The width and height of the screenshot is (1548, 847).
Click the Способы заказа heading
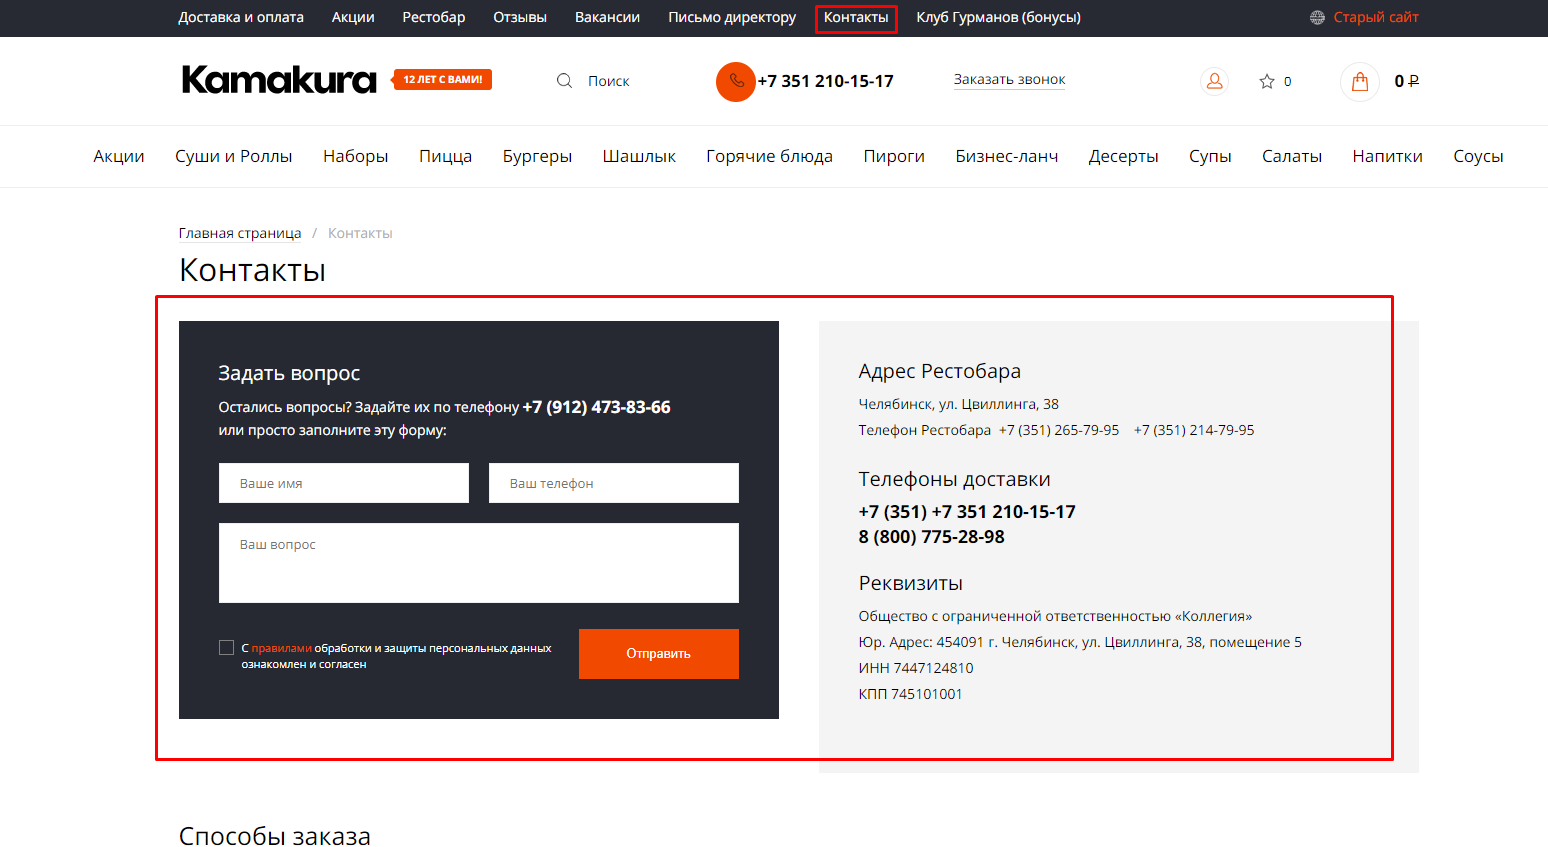coord(274,835)
